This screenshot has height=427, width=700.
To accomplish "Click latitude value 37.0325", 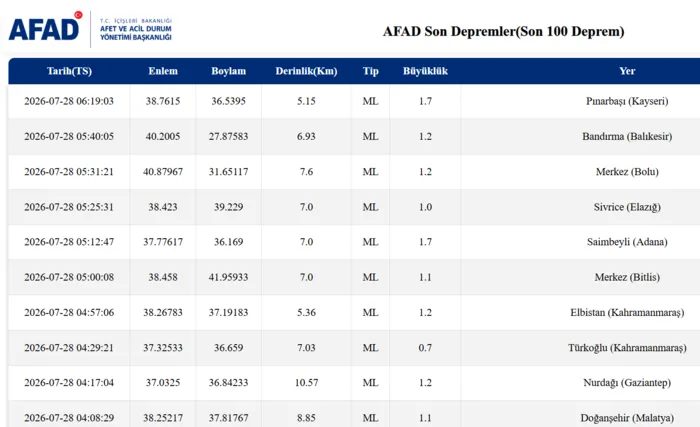I will coord(163,383).
